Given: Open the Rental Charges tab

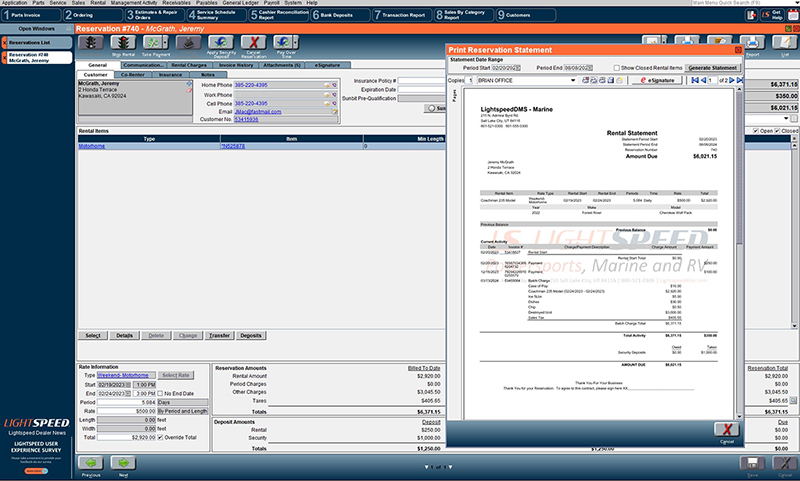Looking at the screenshot, I should (x=189, y=65).
